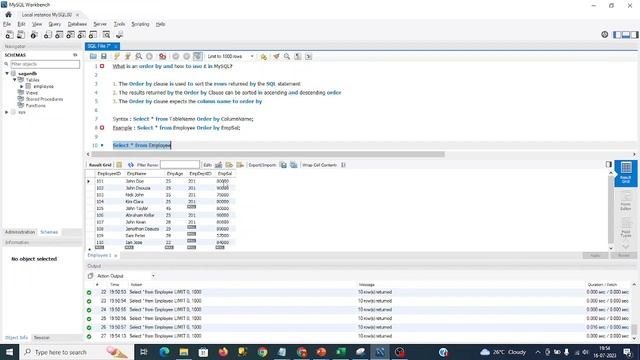Open the File menu
The image size is (640, 360).
point(7,24)
